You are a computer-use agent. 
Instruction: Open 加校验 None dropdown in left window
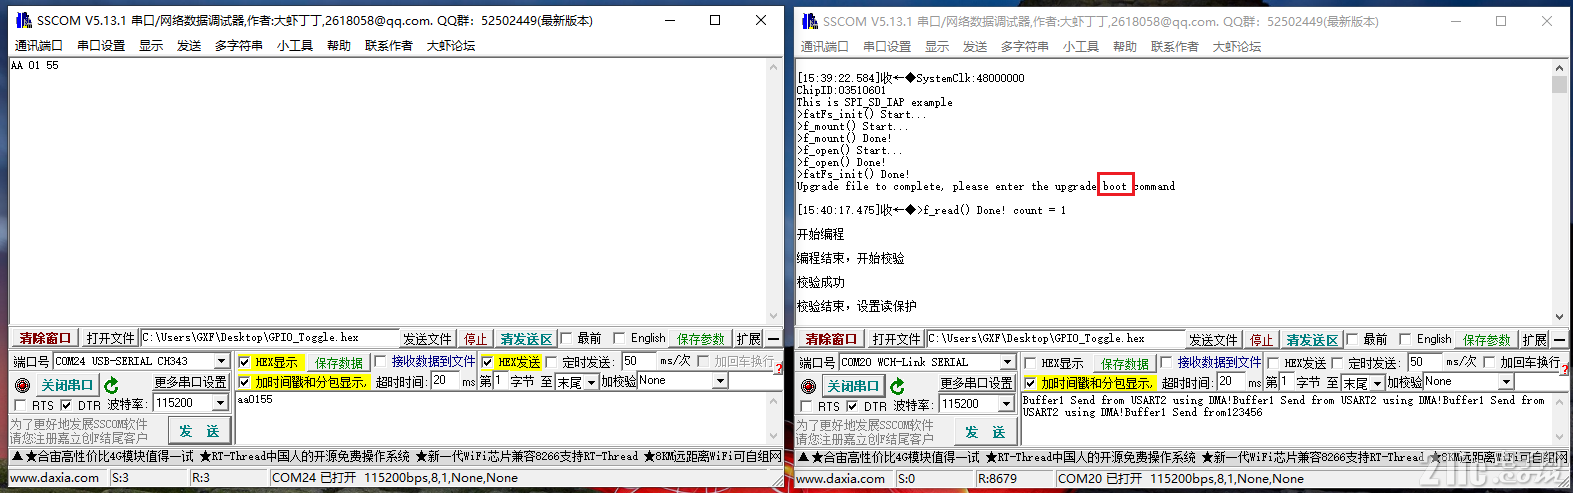(720, 381)
